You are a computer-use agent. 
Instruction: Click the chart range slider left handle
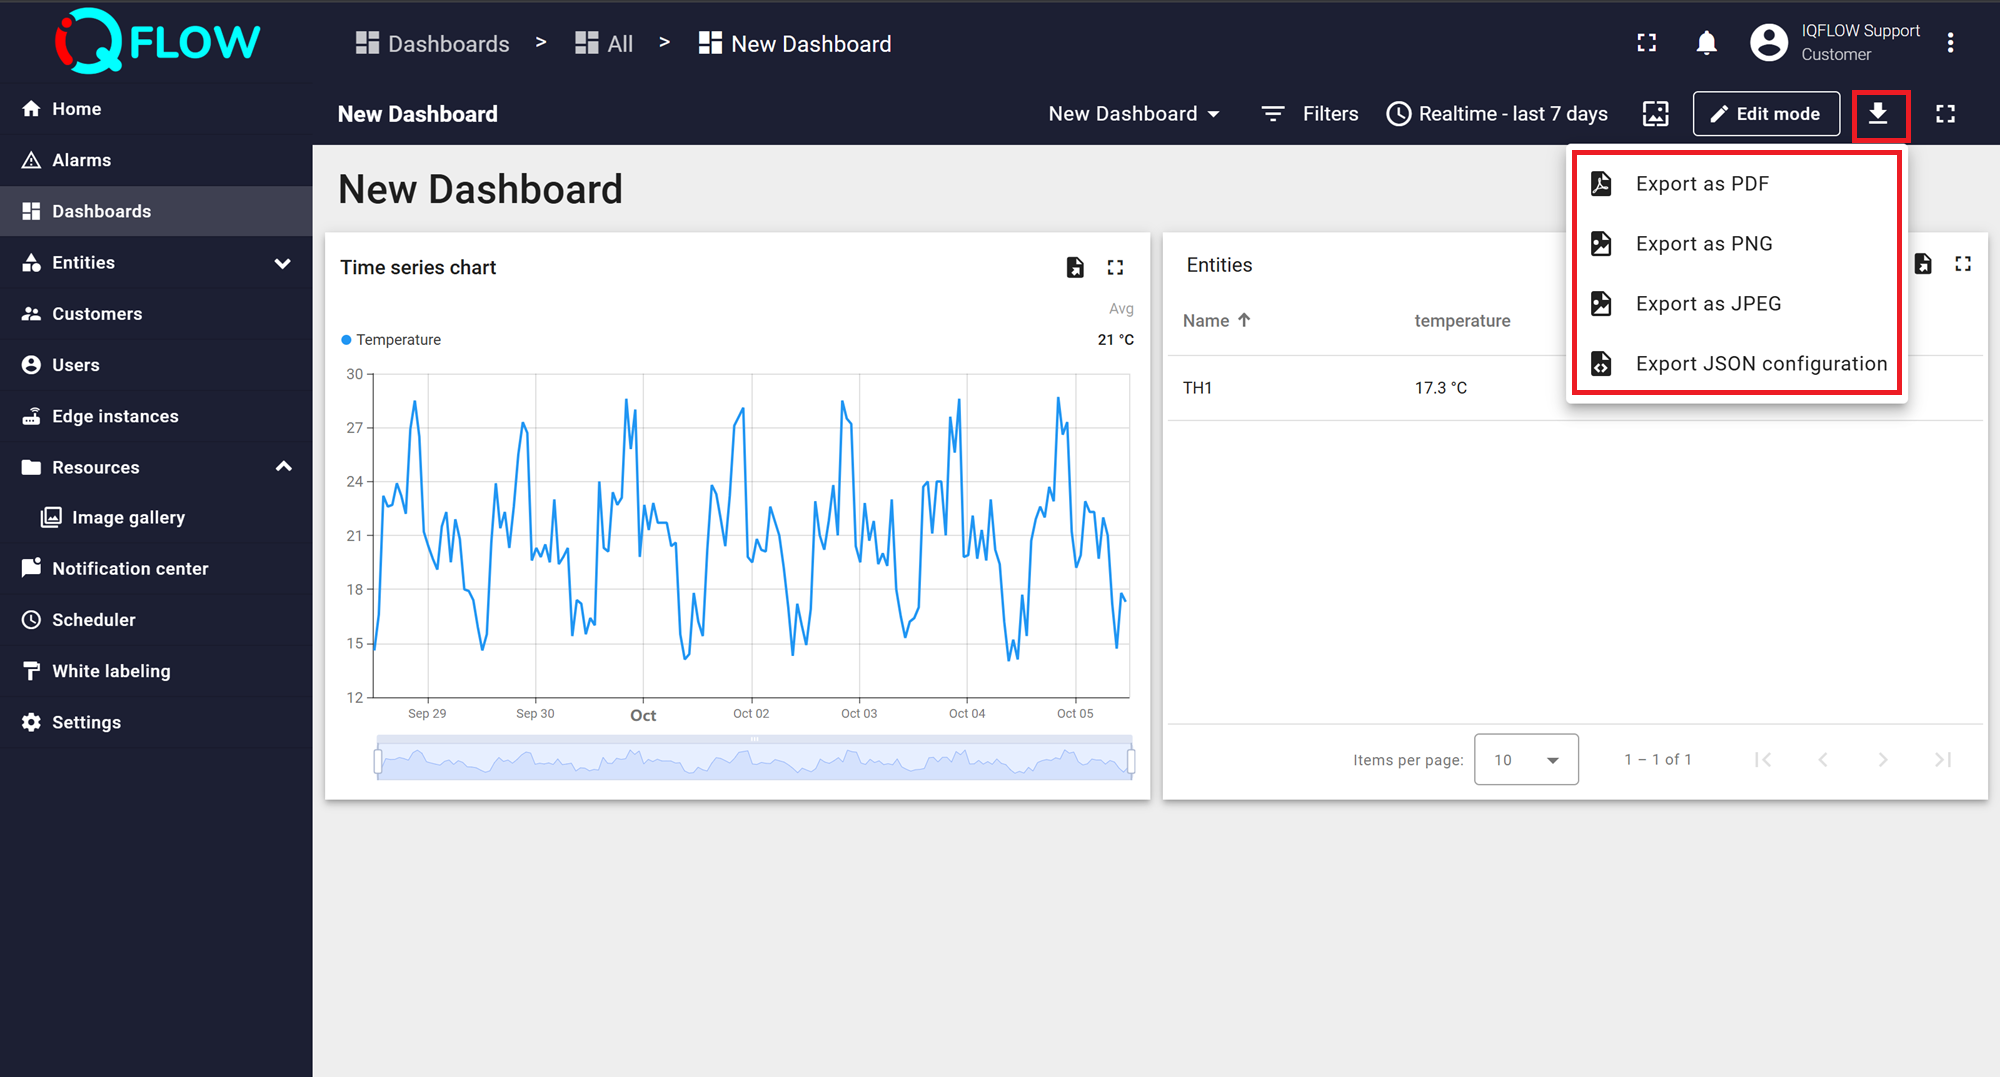click(378, 761)
